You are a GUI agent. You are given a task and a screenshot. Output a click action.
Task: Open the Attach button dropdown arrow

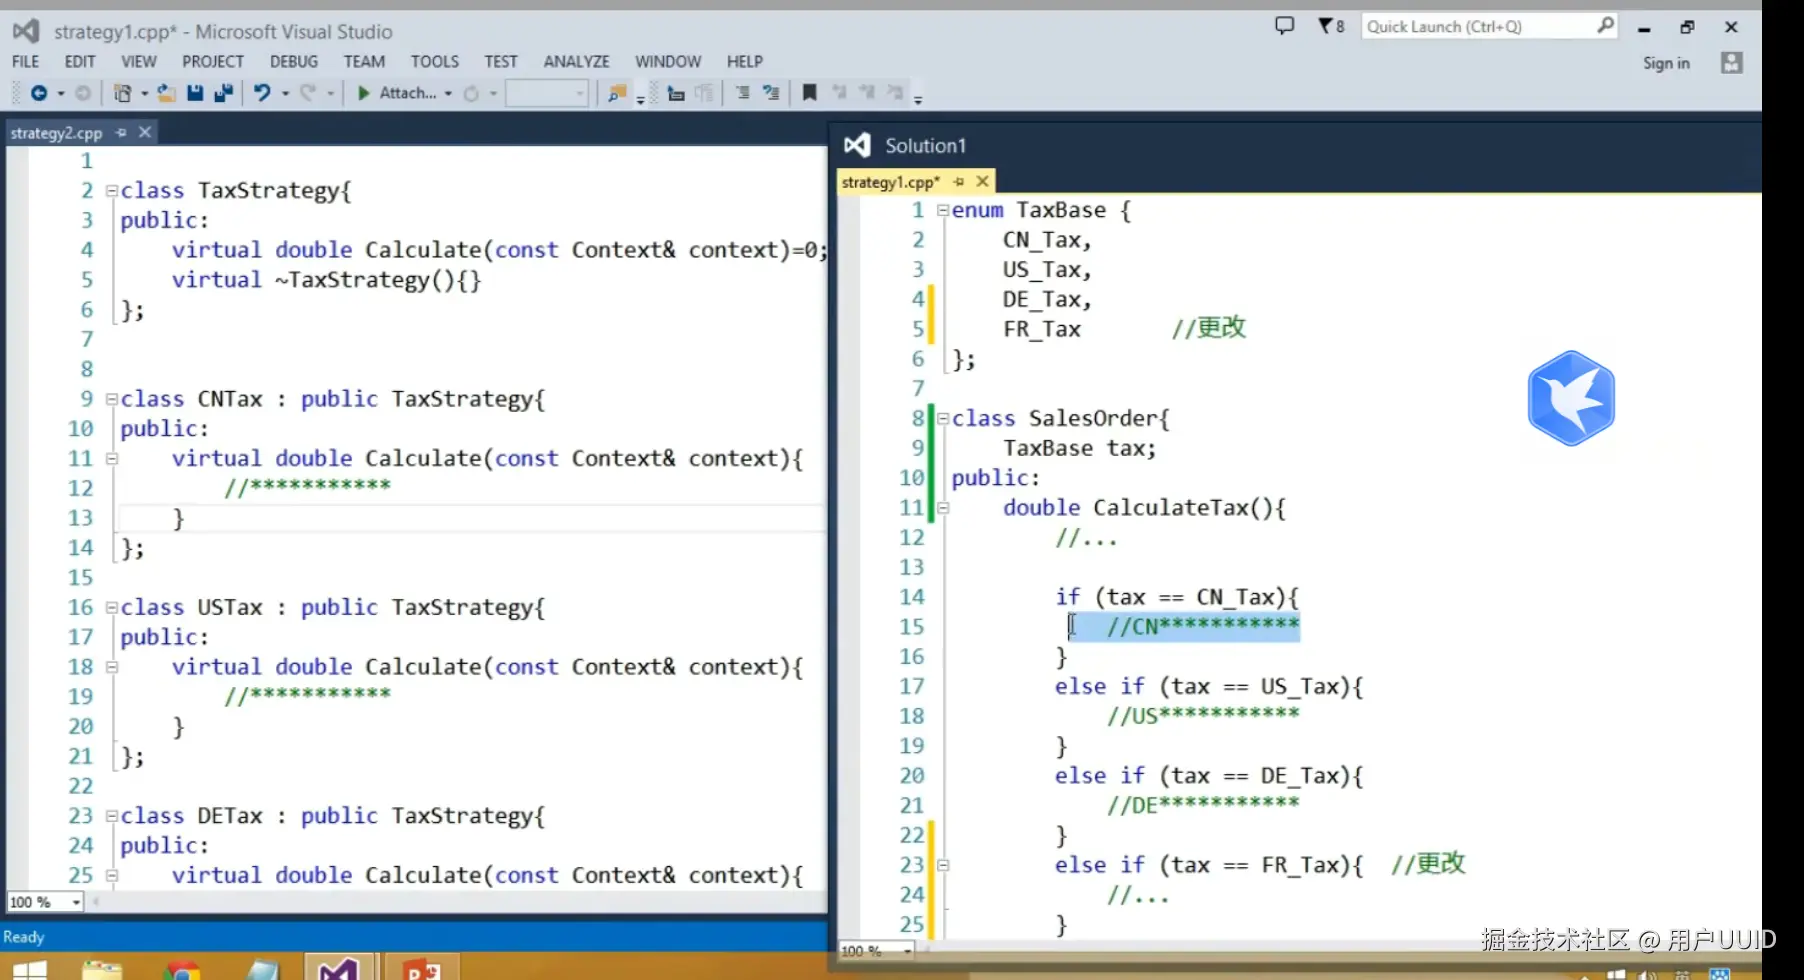(448, 94)
